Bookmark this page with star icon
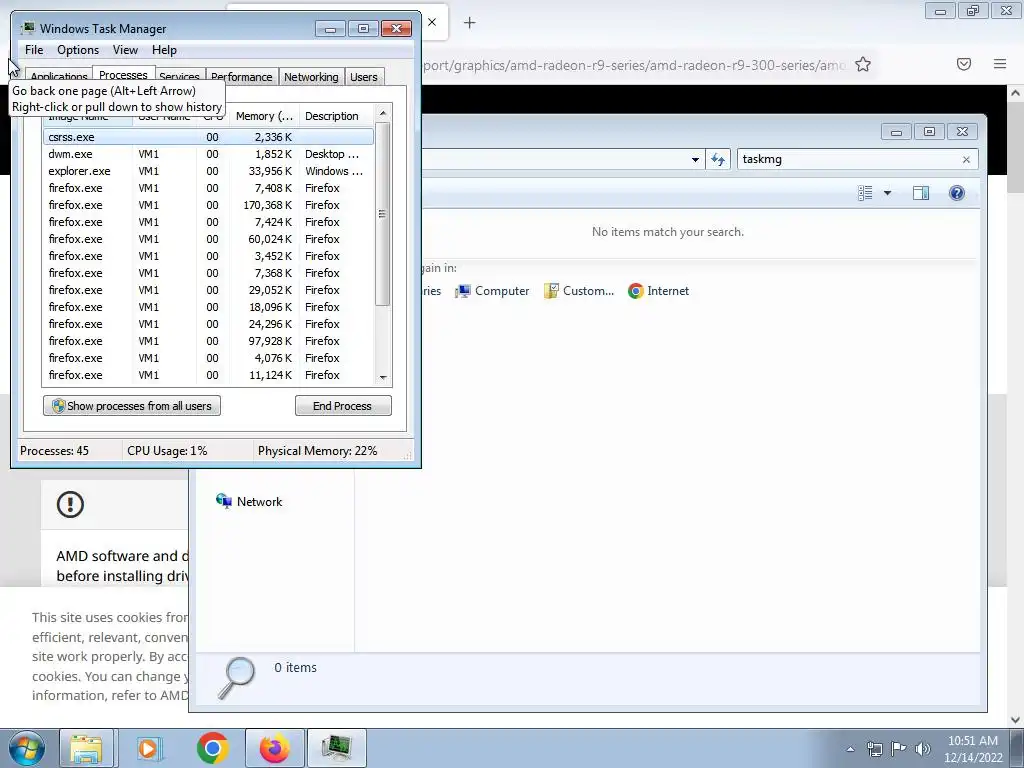The image size is (1024, 768). click(863, 65)
